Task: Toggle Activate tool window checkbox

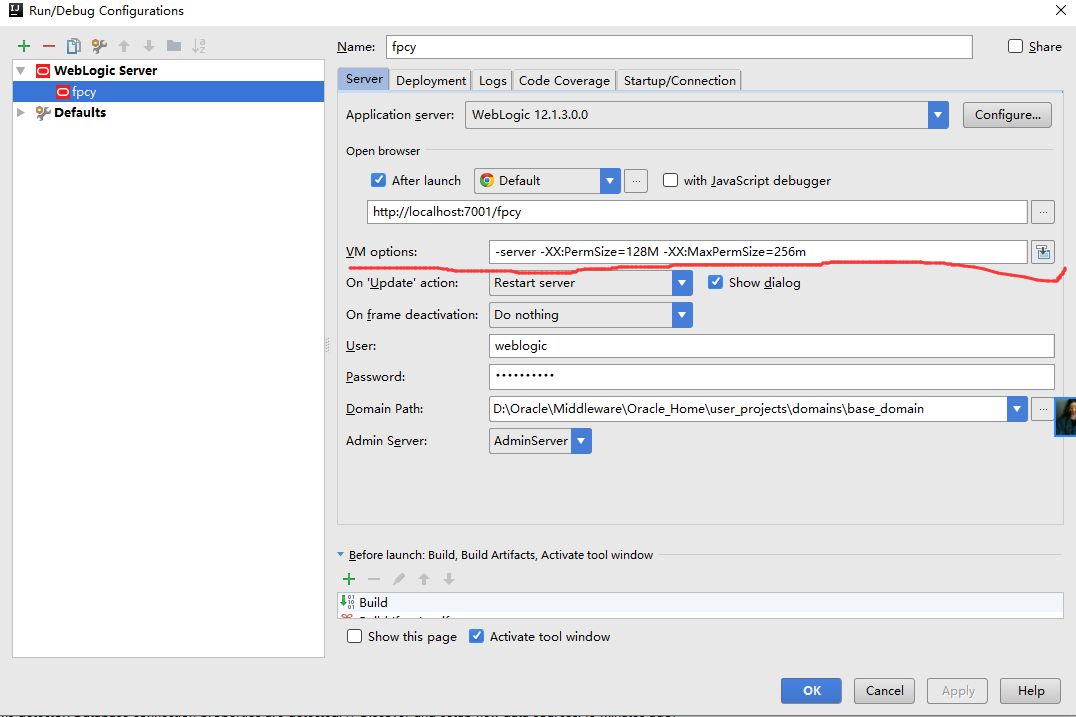Action: tap(476, 636)
